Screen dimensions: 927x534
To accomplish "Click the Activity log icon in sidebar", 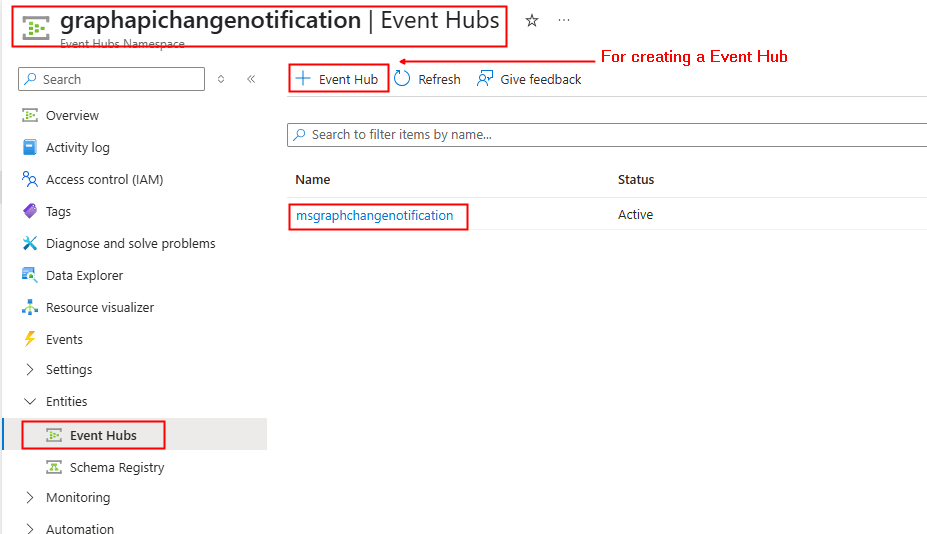I will [x=30, y=148].
